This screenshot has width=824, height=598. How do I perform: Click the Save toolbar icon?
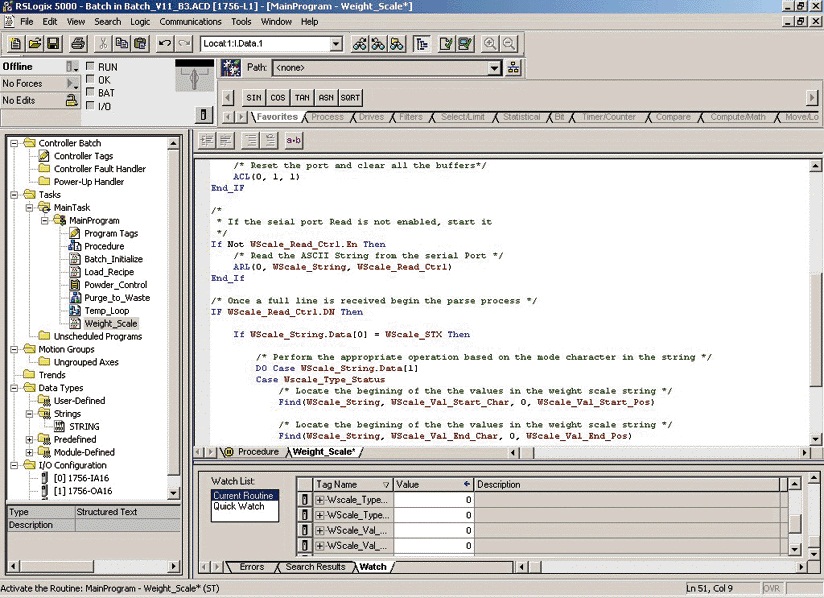tap(54, 44)
